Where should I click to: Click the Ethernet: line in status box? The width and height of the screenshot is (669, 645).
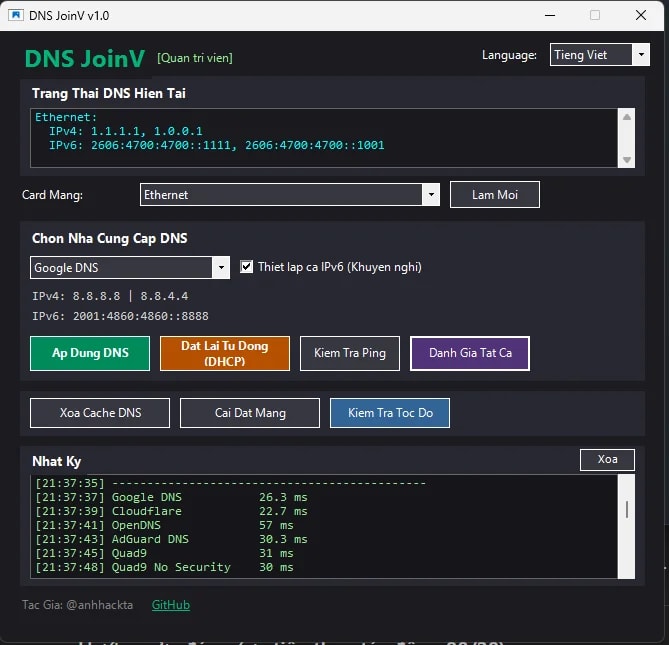pyautogui.click(x=66, y=117)
